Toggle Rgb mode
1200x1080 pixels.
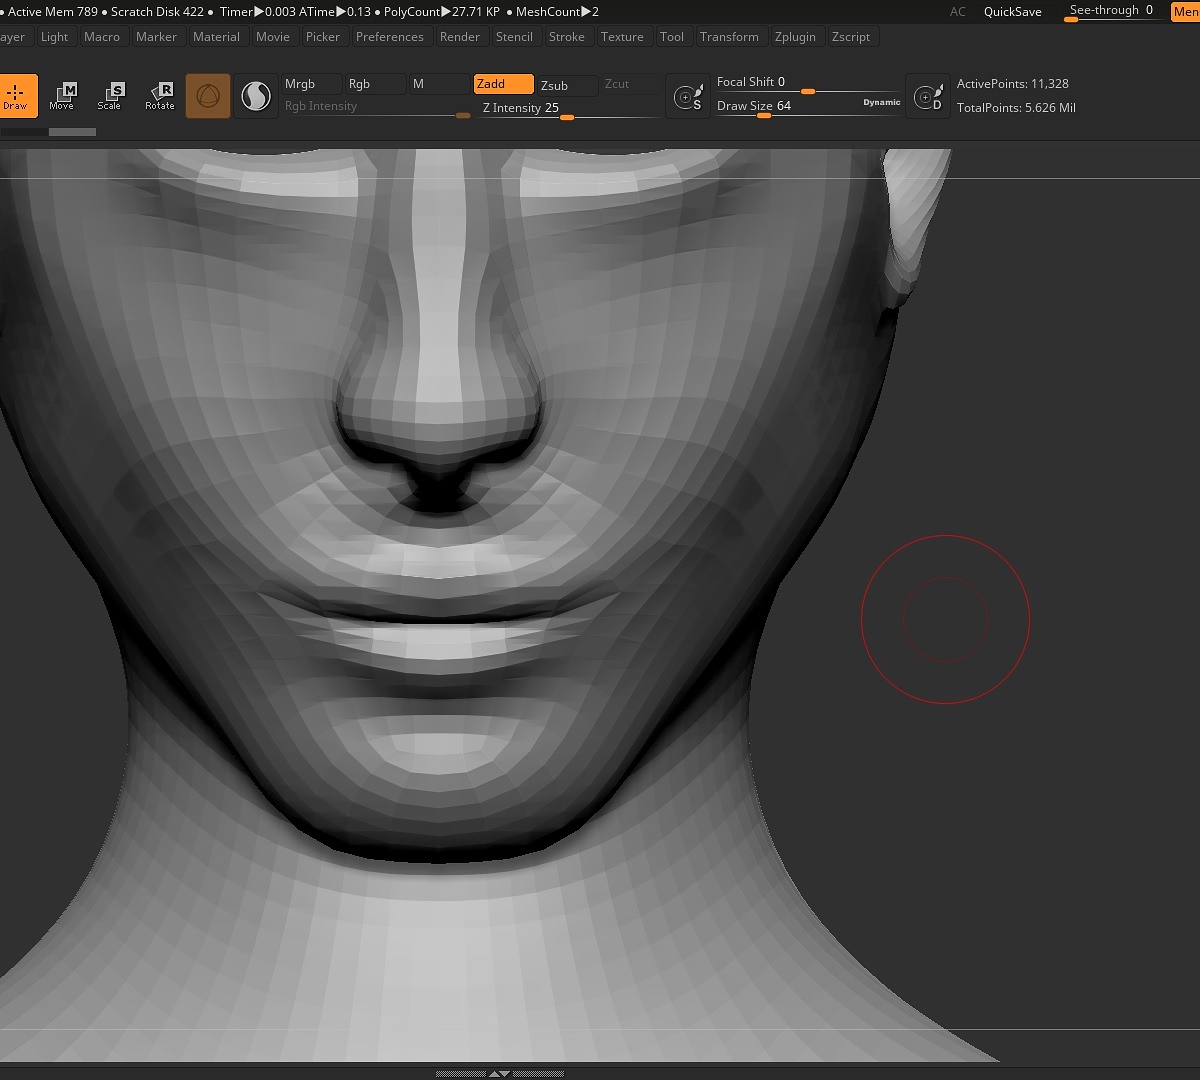(x=375, y=84)
